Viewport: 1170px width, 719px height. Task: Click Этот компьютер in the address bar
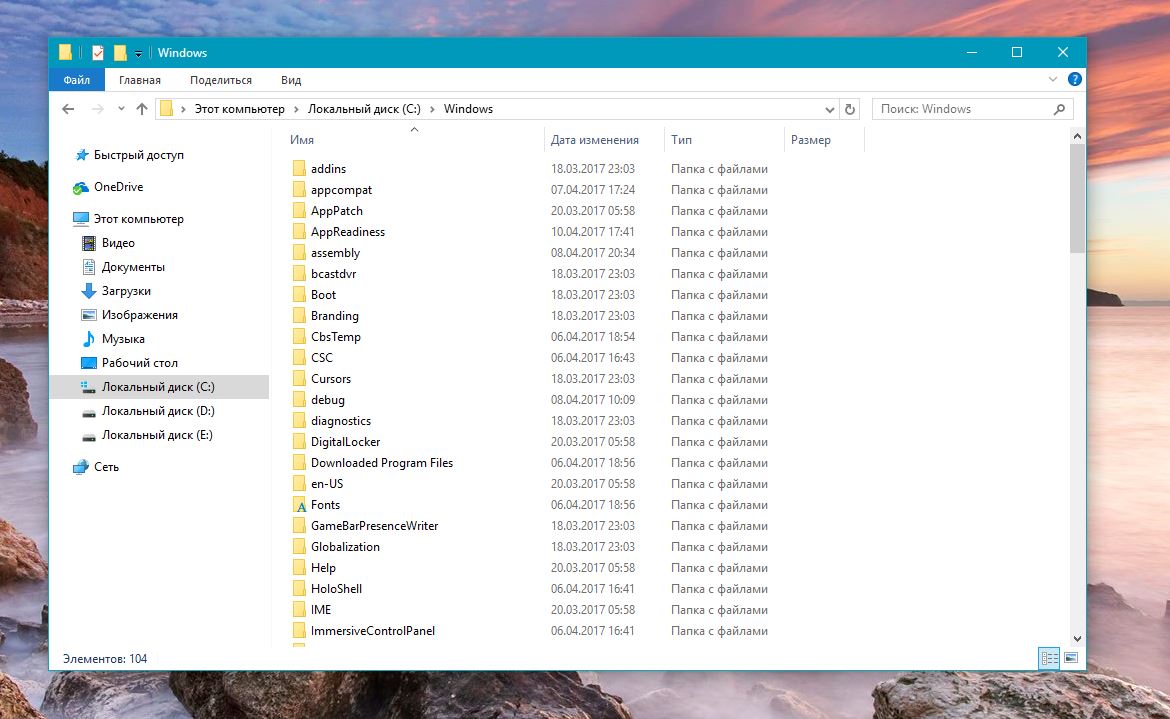coord(240,109)
